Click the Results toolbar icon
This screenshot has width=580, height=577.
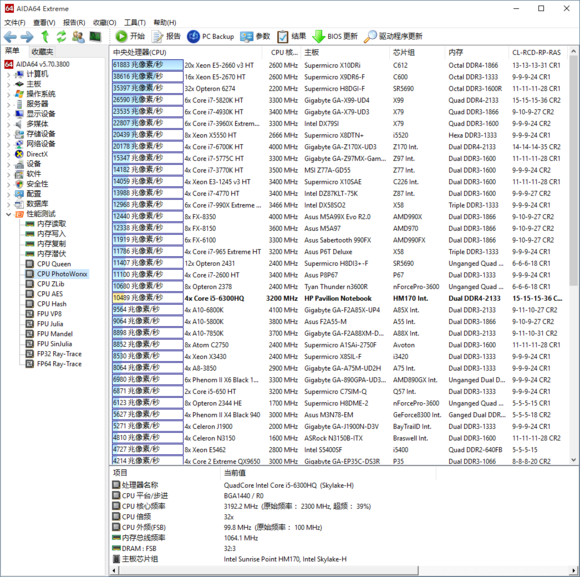[x=283, y=36]
